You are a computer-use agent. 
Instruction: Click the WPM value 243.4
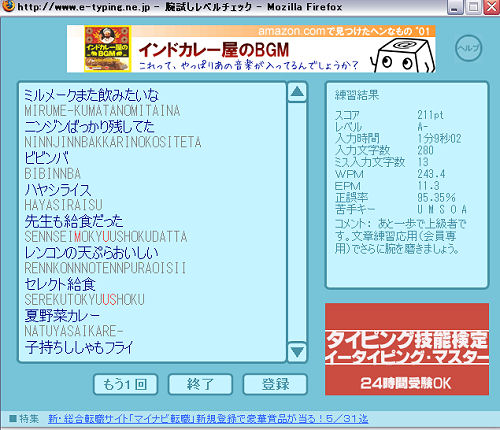click(x=431, y=174)
